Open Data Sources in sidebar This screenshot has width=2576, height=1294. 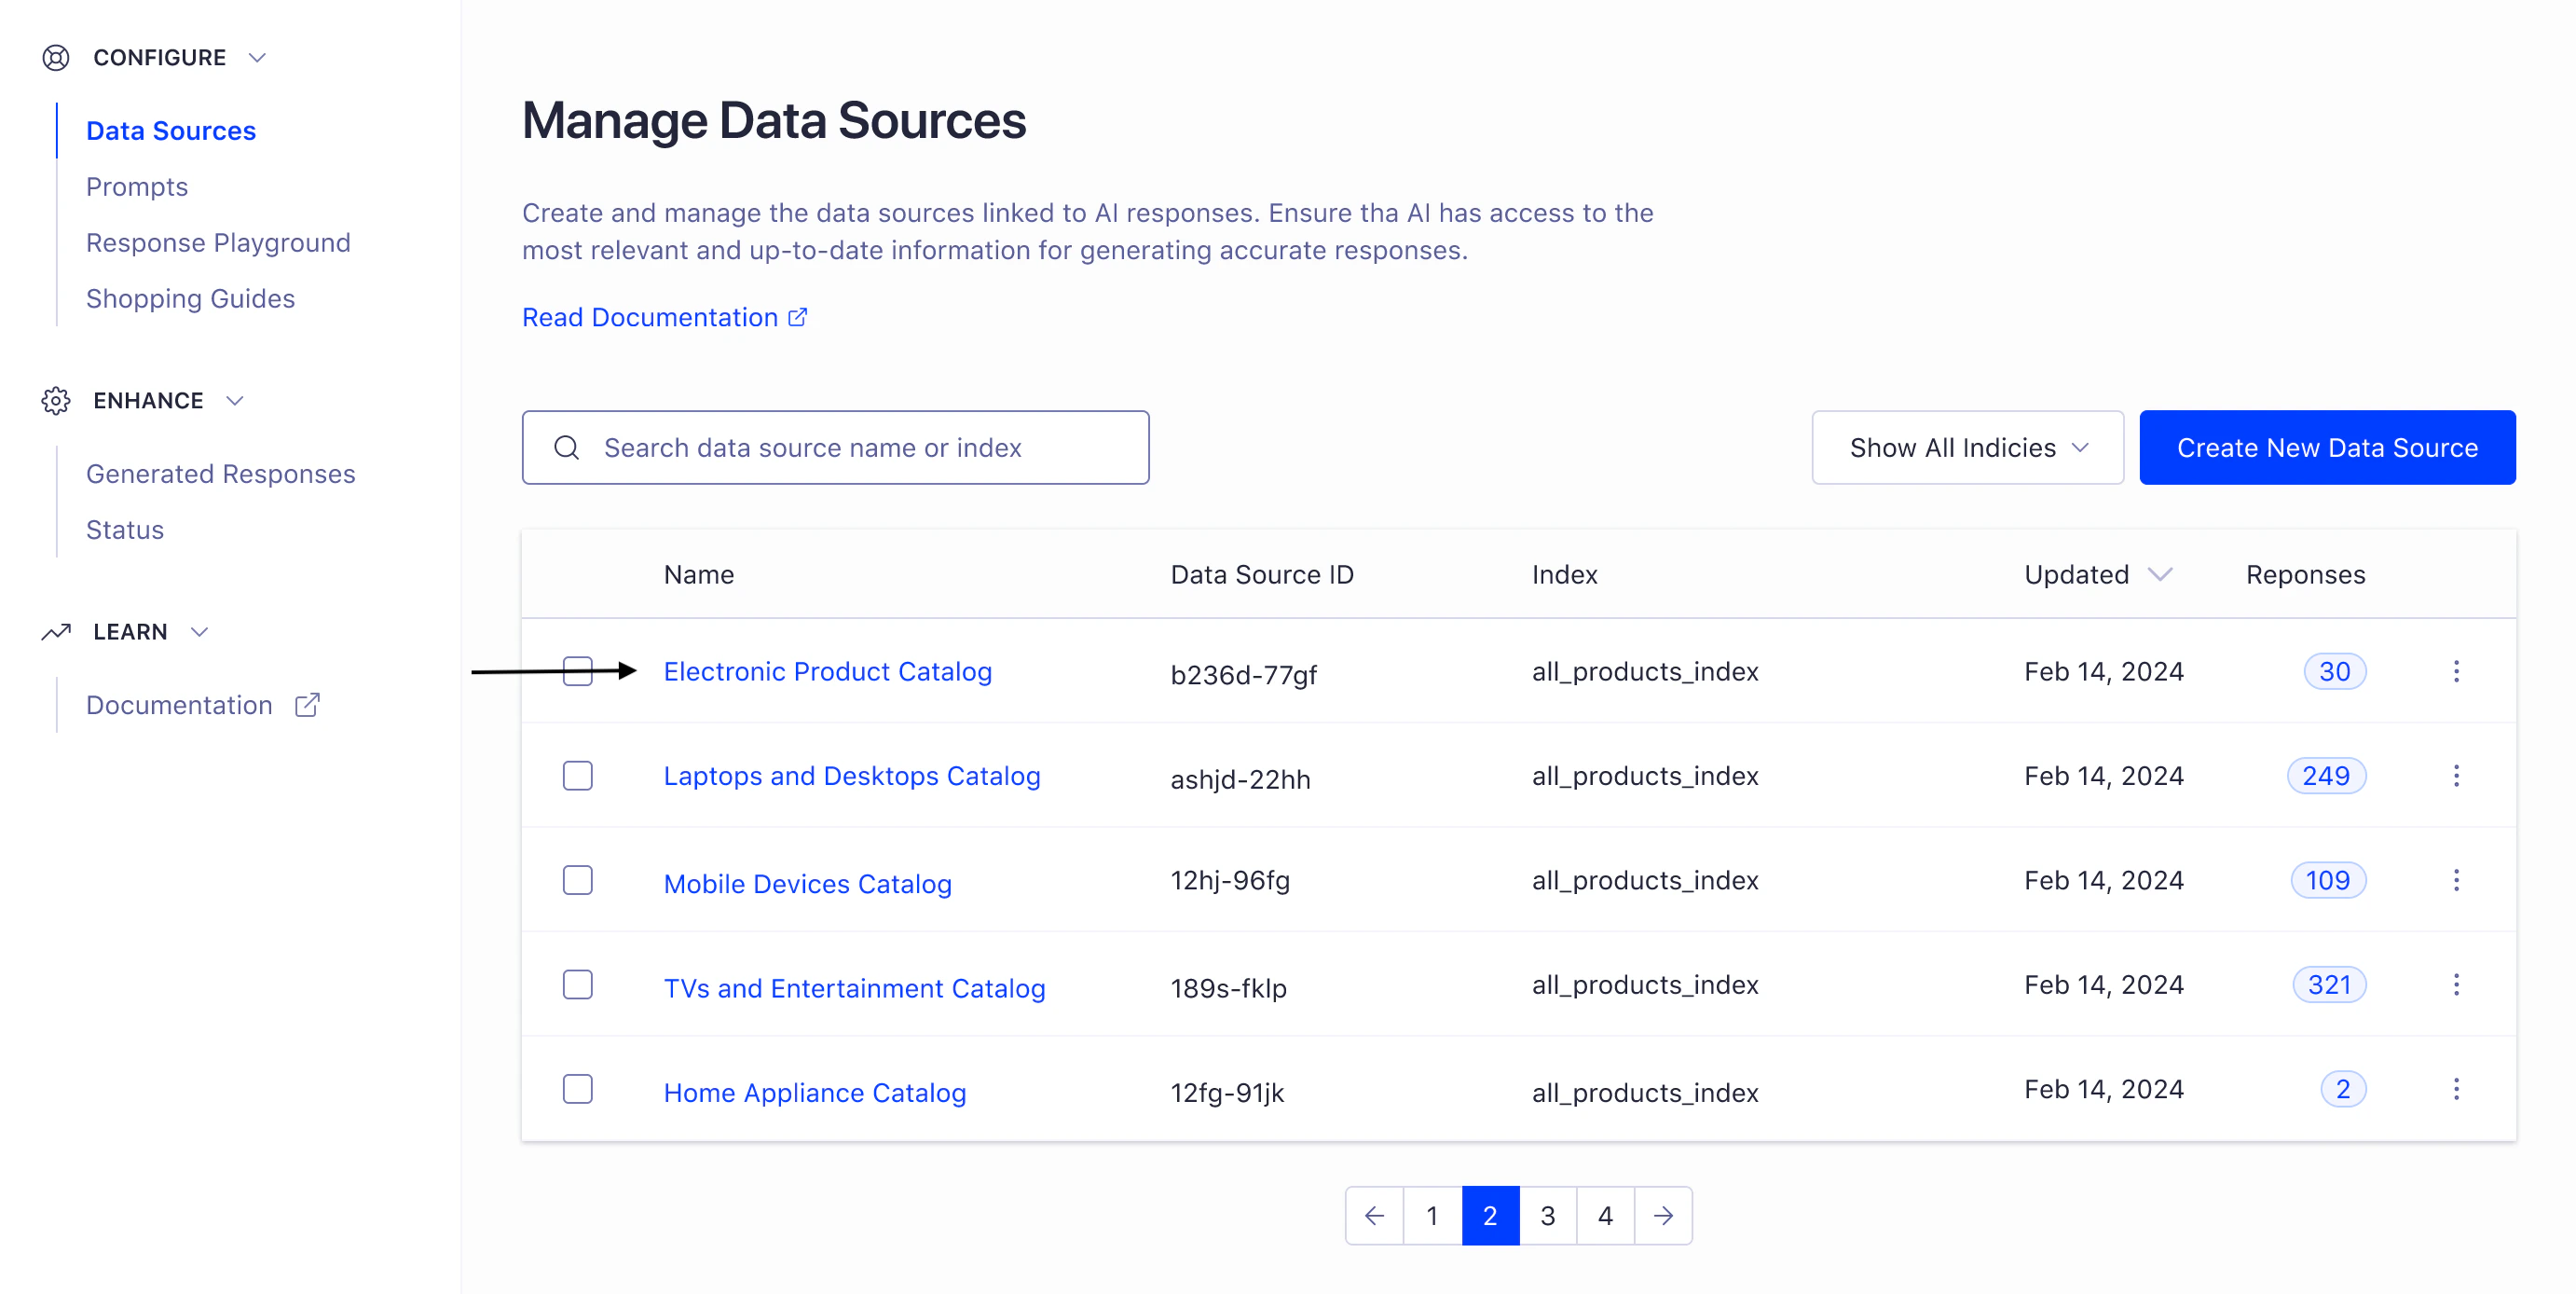pos(171,131)
